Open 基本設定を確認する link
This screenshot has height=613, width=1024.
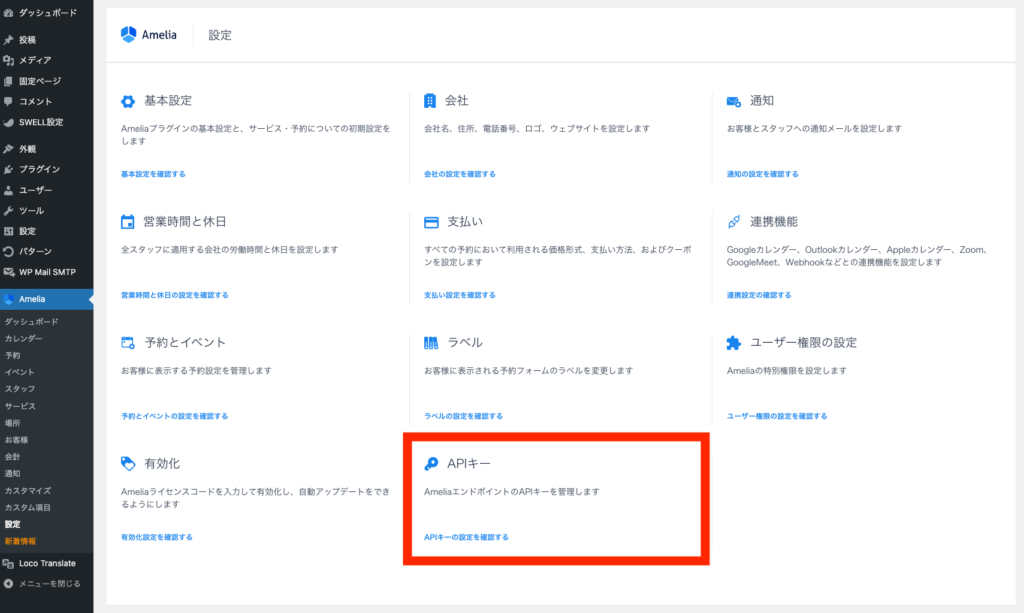(x=153, y=174)
